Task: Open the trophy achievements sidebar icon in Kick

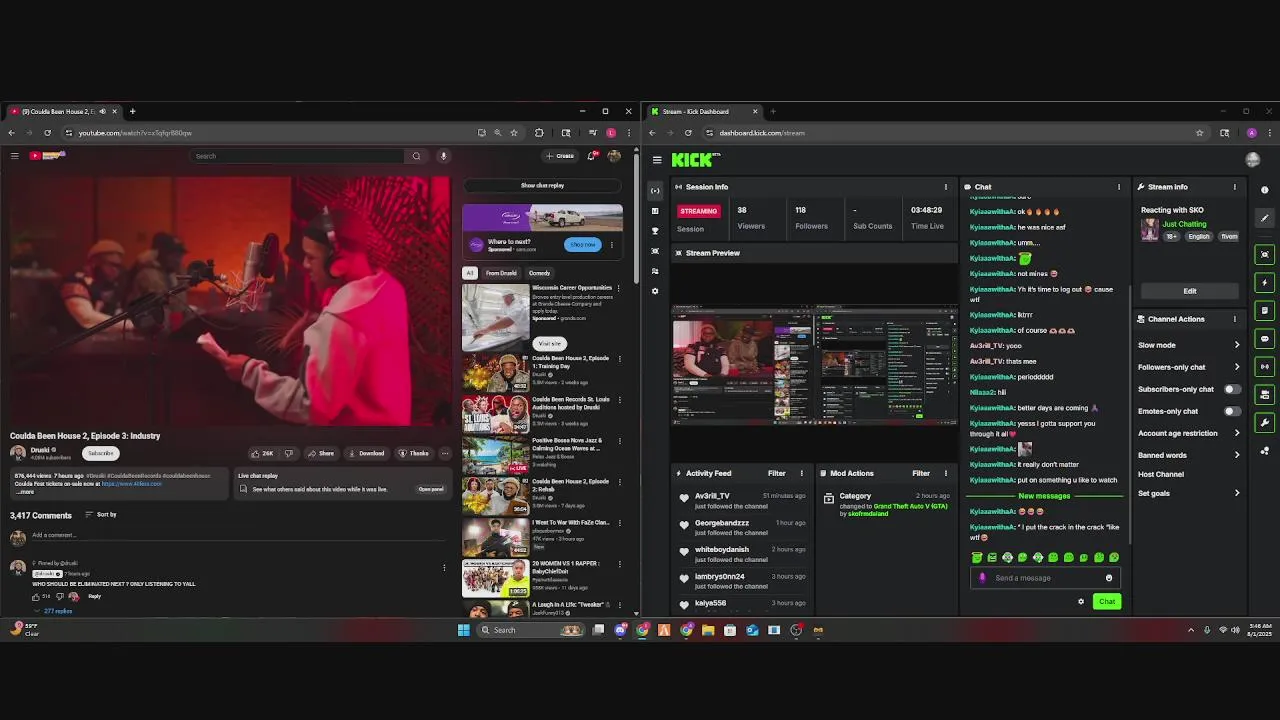Action: 655,231
